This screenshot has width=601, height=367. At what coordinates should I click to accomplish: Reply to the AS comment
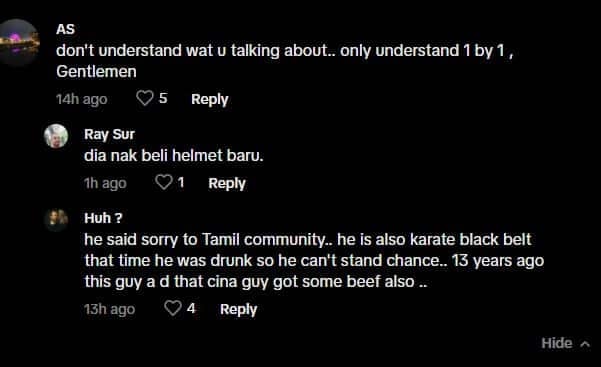[210, 99]
